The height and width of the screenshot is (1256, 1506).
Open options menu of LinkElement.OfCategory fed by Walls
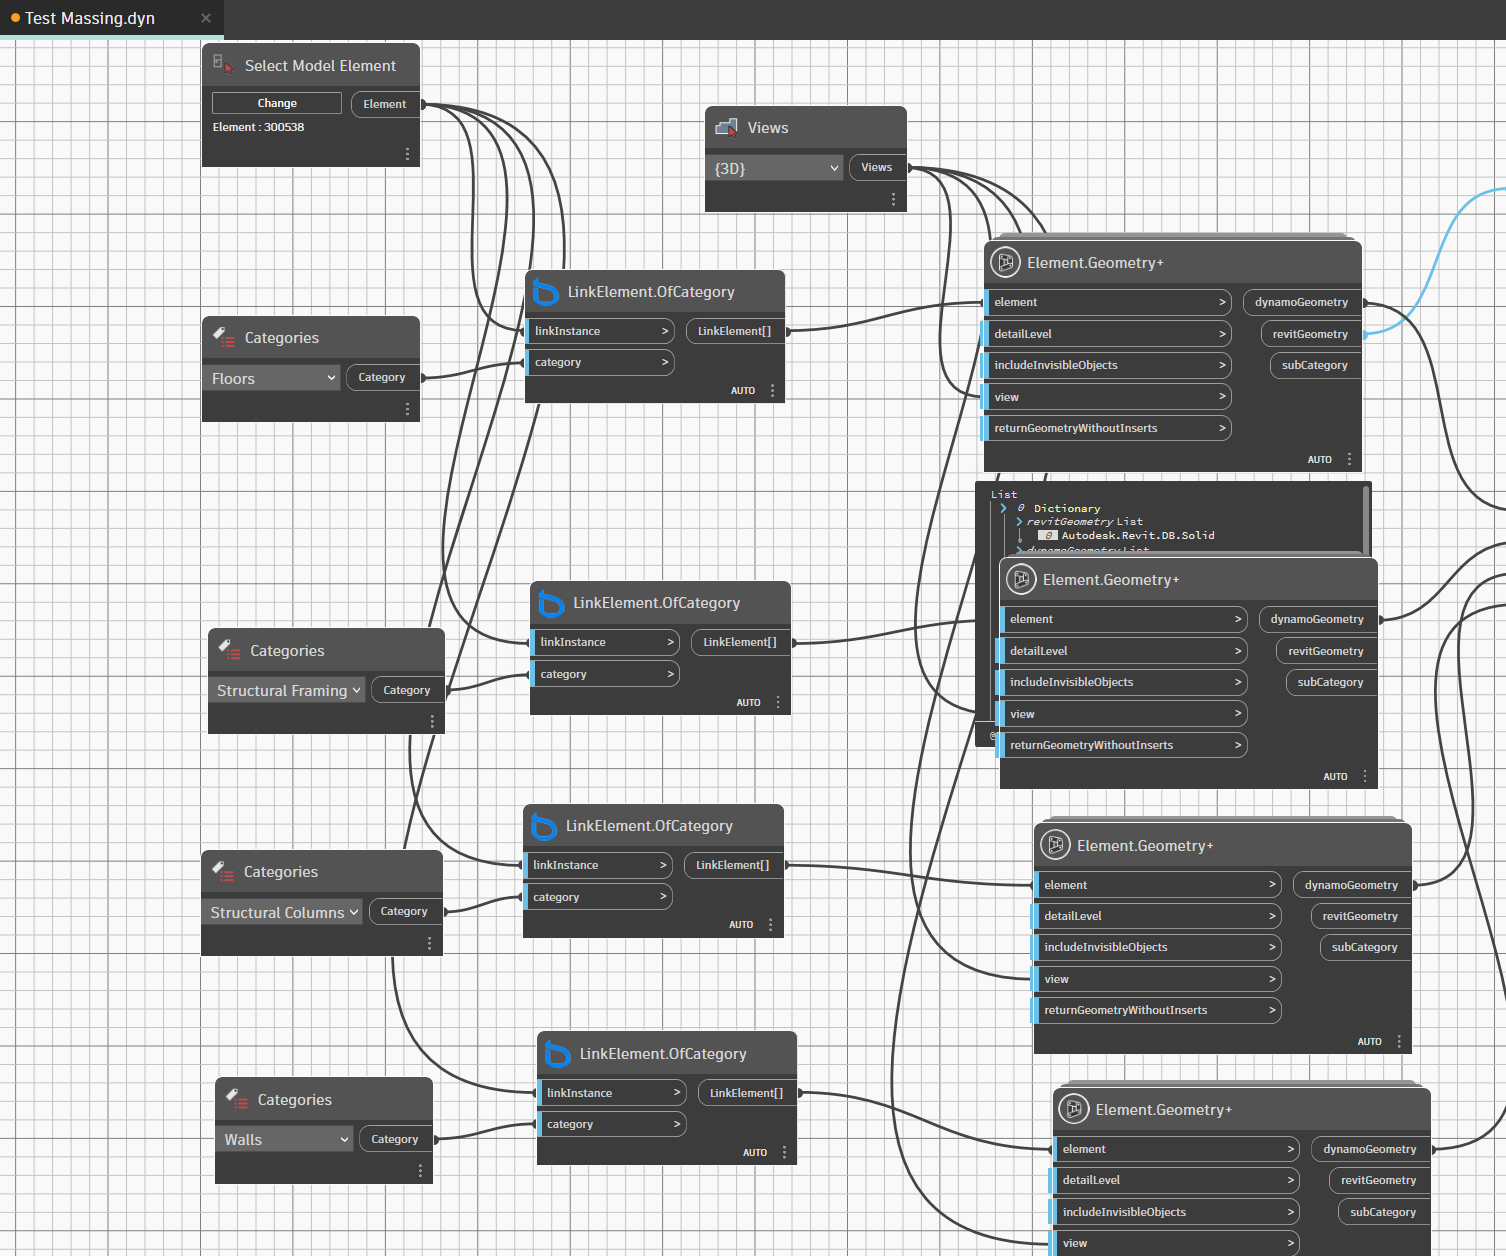(x=784, y=1153)
